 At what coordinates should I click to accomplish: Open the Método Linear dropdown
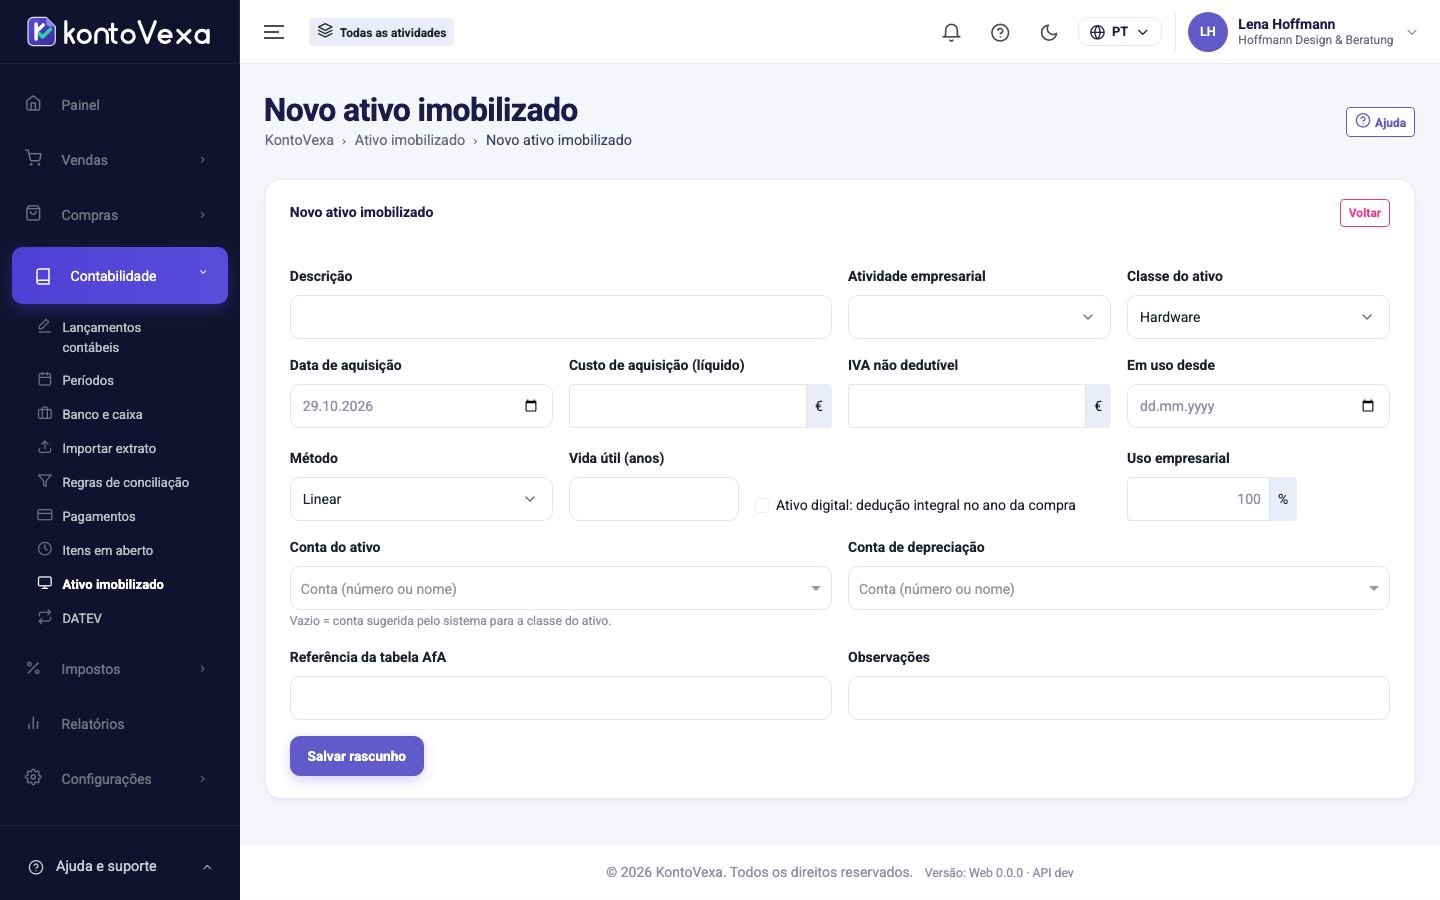[421, 499]
